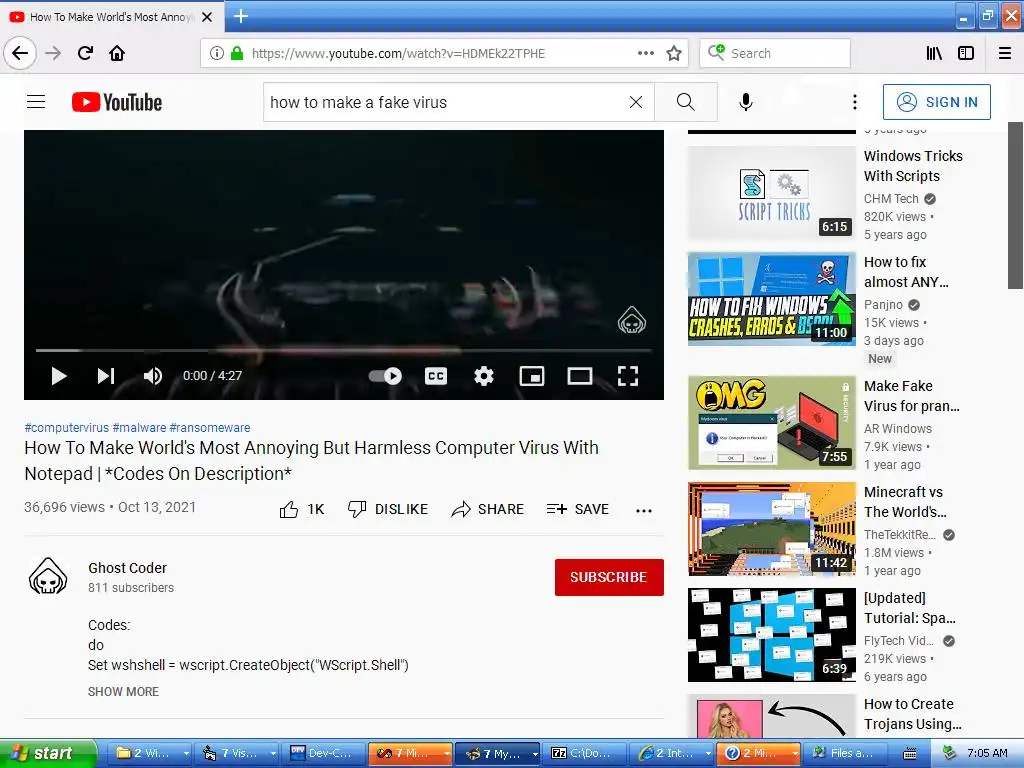Viewport: 1024px width, 768px height.
Task: Reload the current page
Action: [85, 54]
